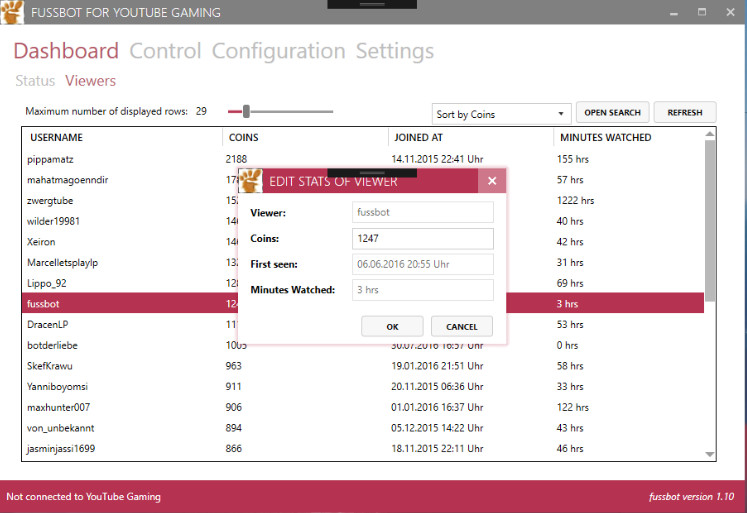The height and width of the screenshot is (513, 747).
Task: Open the Dashboard main tab
Action: [x=66, y=51]
